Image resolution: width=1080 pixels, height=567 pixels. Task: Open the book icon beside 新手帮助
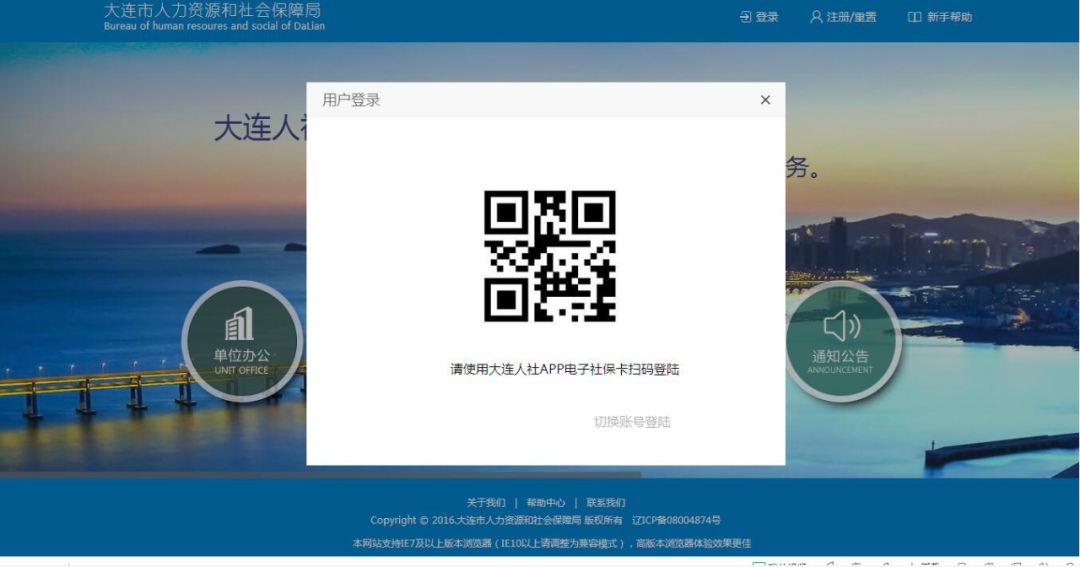[914, 17]
